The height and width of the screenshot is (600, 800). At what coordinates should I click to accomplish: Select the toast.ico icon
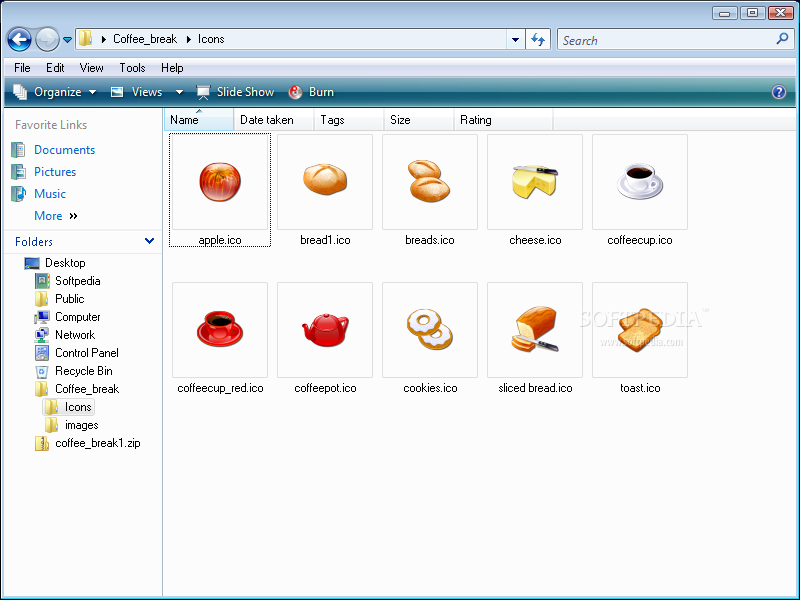(640, 330)
